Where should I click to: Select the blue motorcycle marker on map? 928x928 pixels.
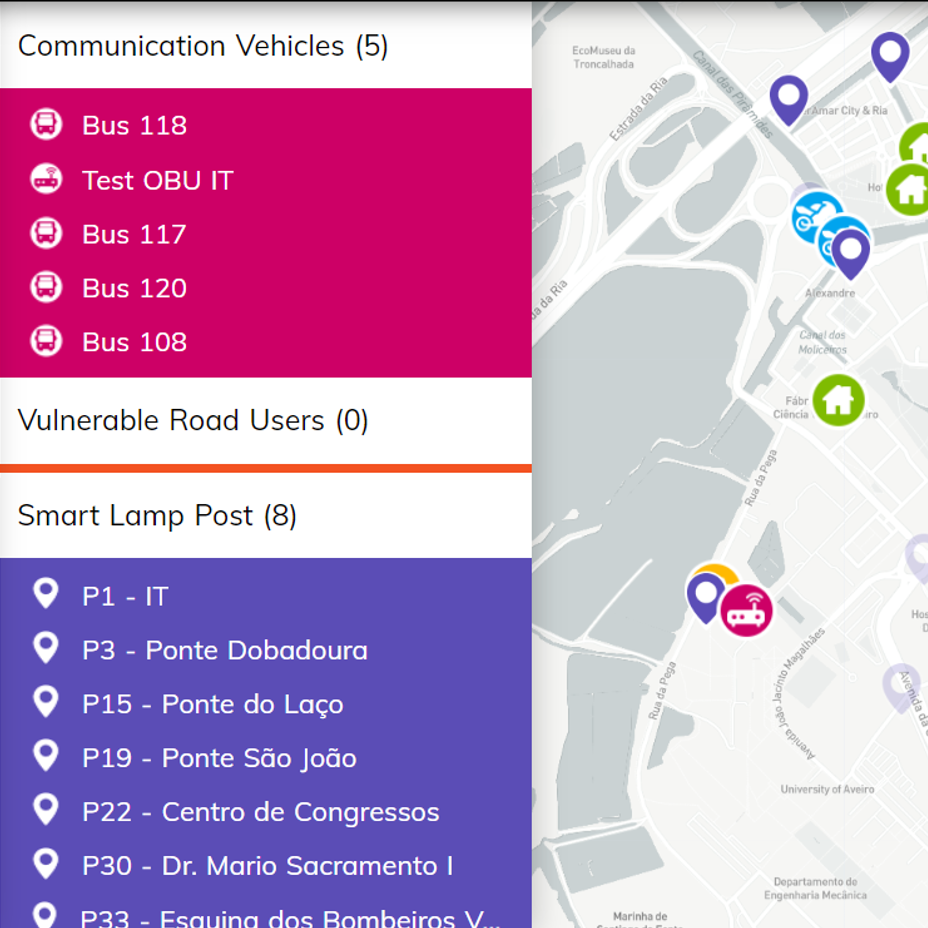click(x=816, y=215)
